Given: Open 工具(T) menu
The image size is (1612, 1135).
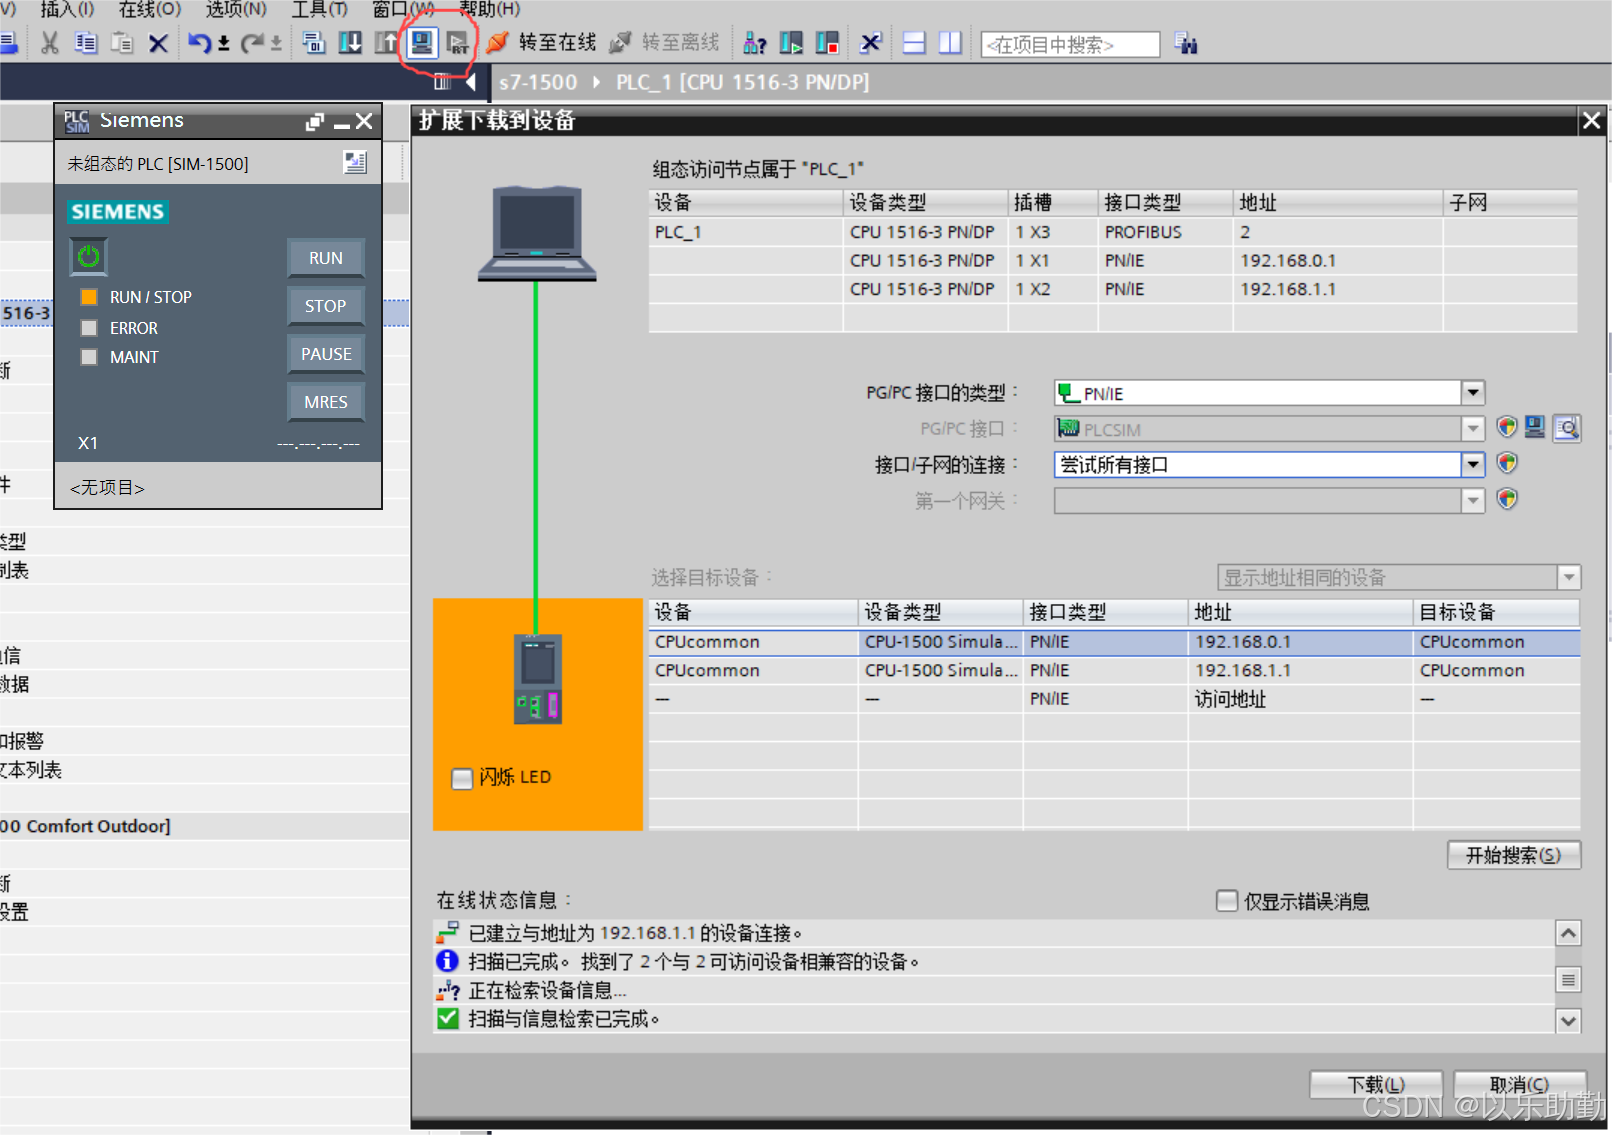Looking at the screenshot, I should (x=319, y=9).
